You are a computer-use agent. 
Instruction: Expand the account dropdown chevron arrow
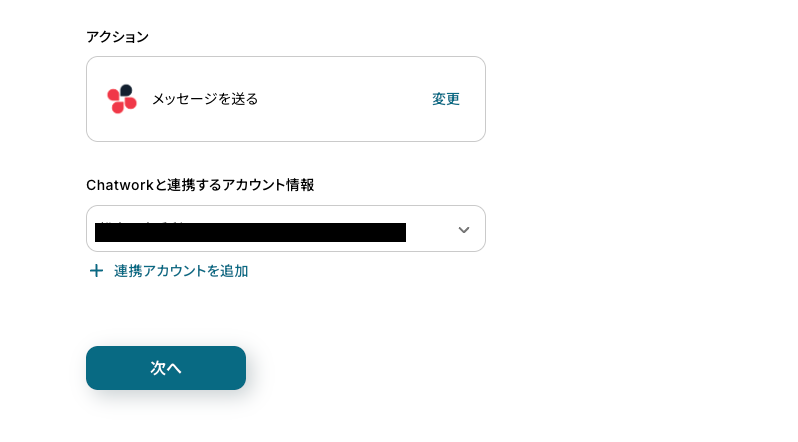click(463, 230)
